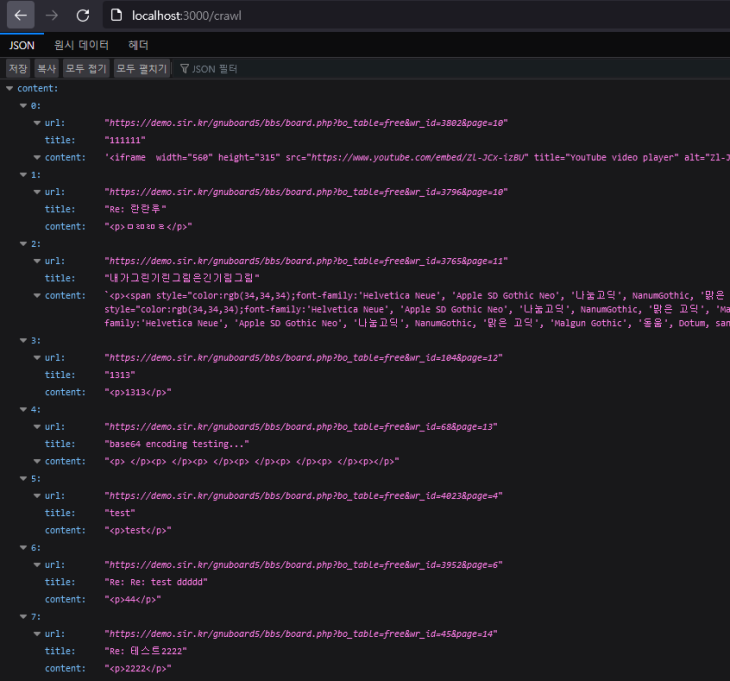Click the JSON filter funnel icon
Screen dimensions: 730x681
tap(184, 69)
